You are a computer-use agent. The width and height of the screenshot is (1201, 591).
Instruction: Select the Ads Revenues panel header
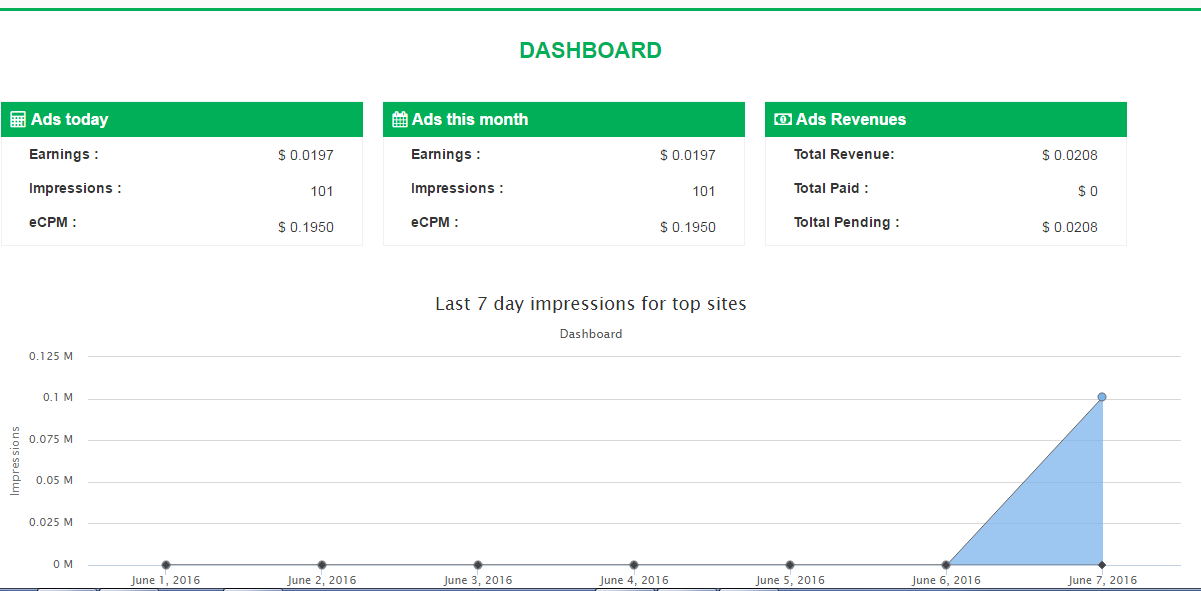(946, 119)
